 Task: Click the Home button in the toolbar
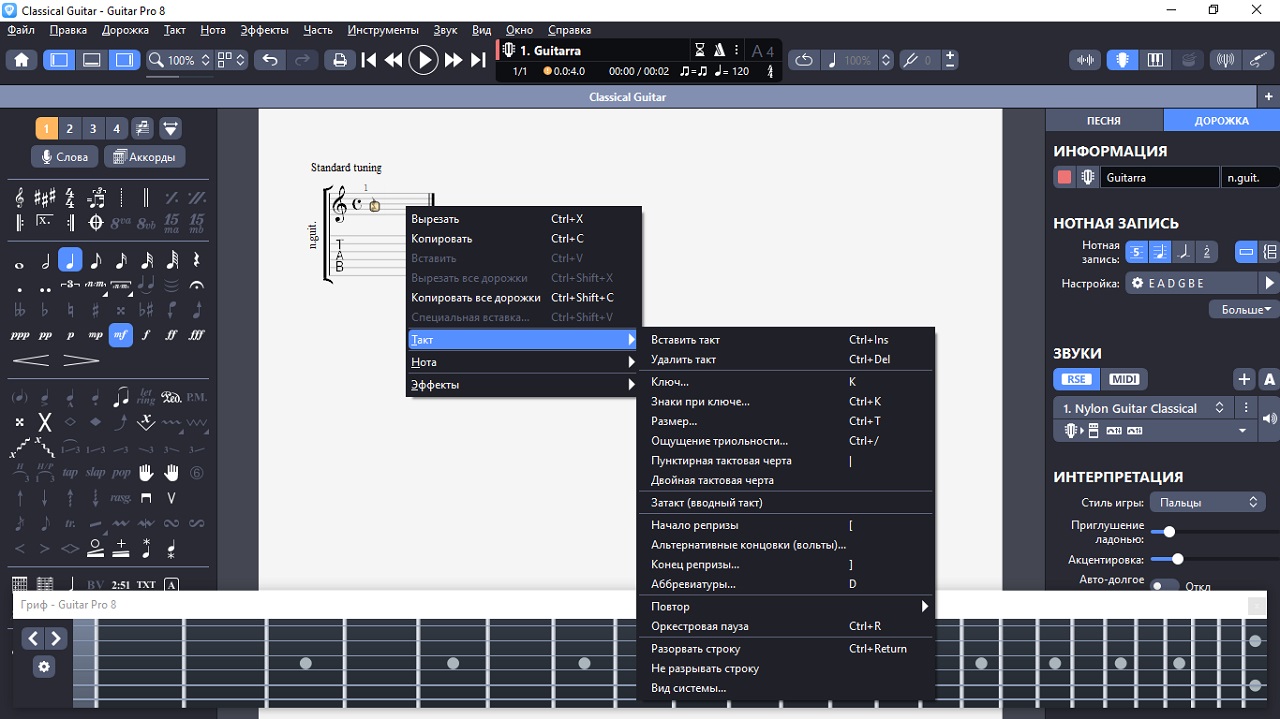pyautogui.click(x=22, y=60)
